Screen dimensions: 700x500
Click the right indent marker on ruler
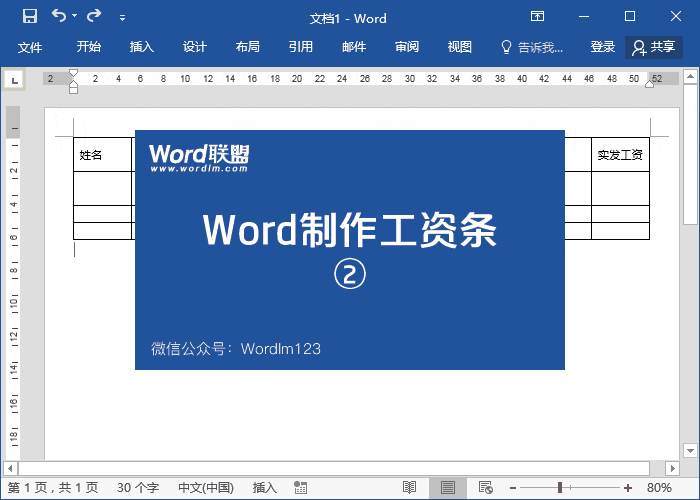tap(650, 84)
